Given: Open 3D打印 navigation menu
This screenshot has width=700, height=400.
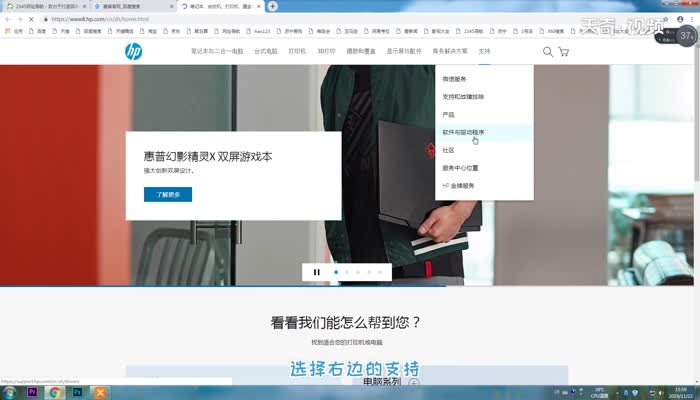Looking at the screenshot, I should [326, 51].
